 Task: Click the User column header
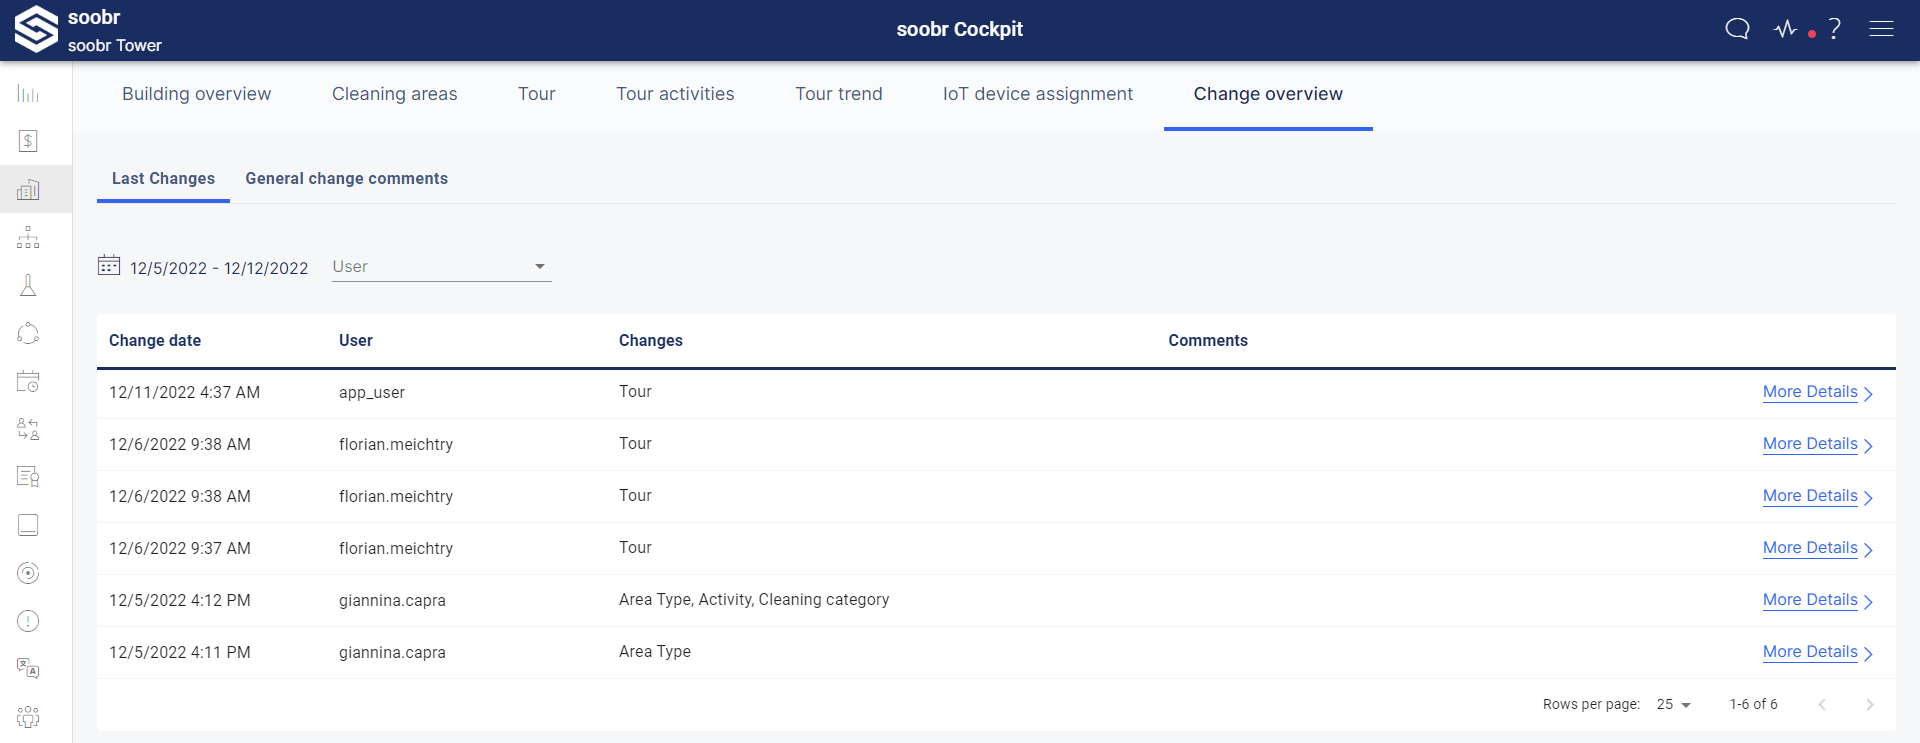pos(356,341)
